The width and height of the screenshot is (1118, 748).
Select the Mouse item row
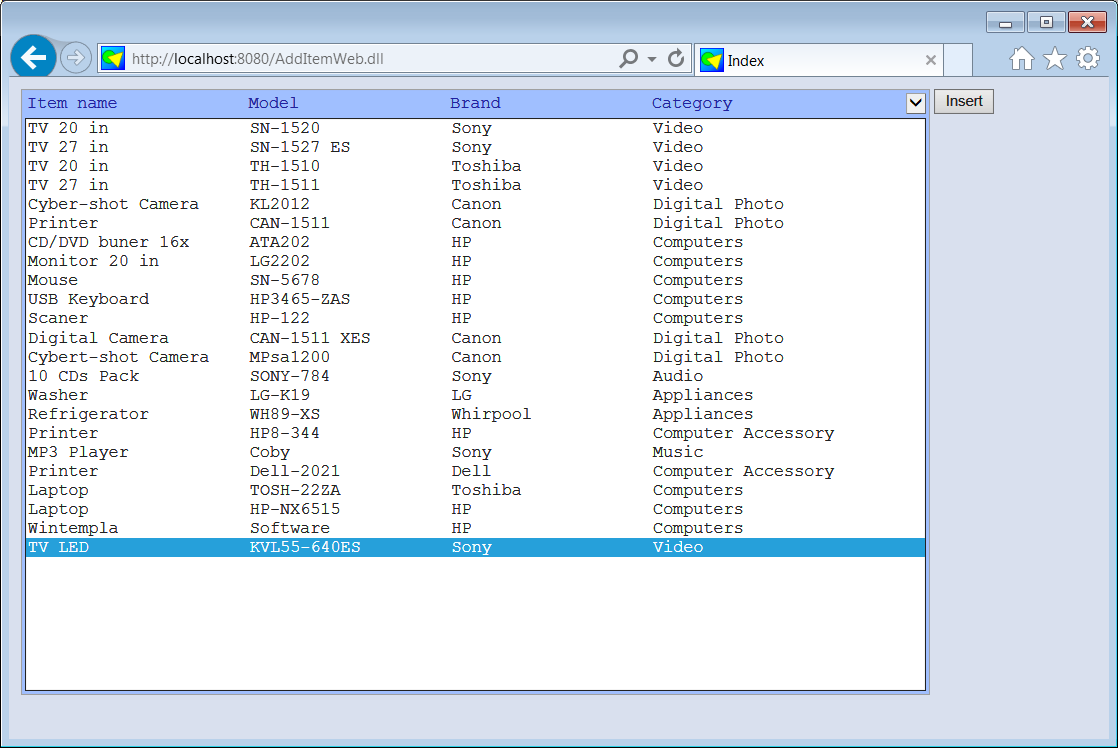tap(475, 280)
